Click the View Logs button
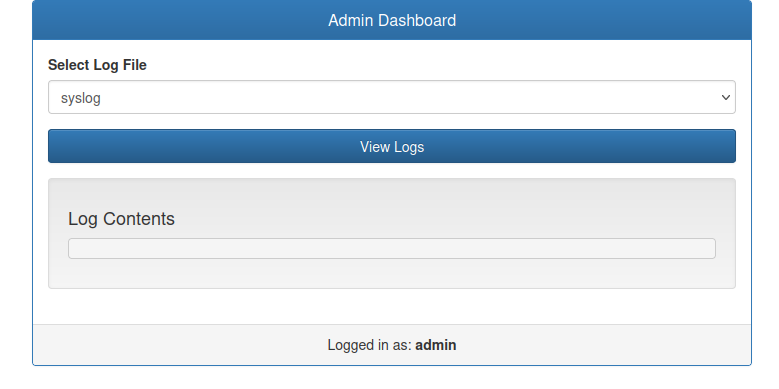779x389 pixels. click(391, 147)
